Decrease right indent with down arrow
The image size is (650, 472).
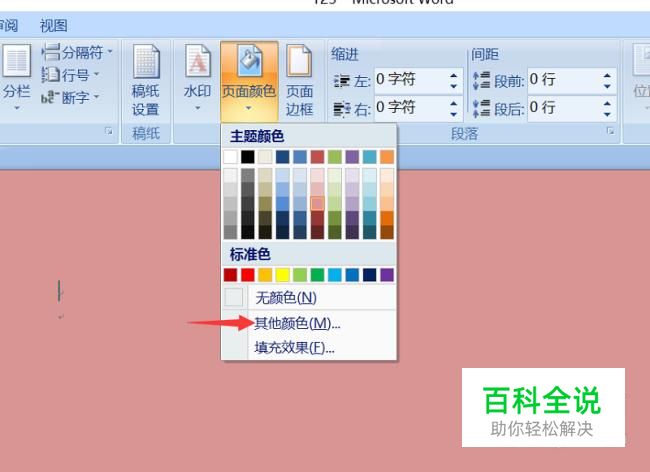pos(454,114)
